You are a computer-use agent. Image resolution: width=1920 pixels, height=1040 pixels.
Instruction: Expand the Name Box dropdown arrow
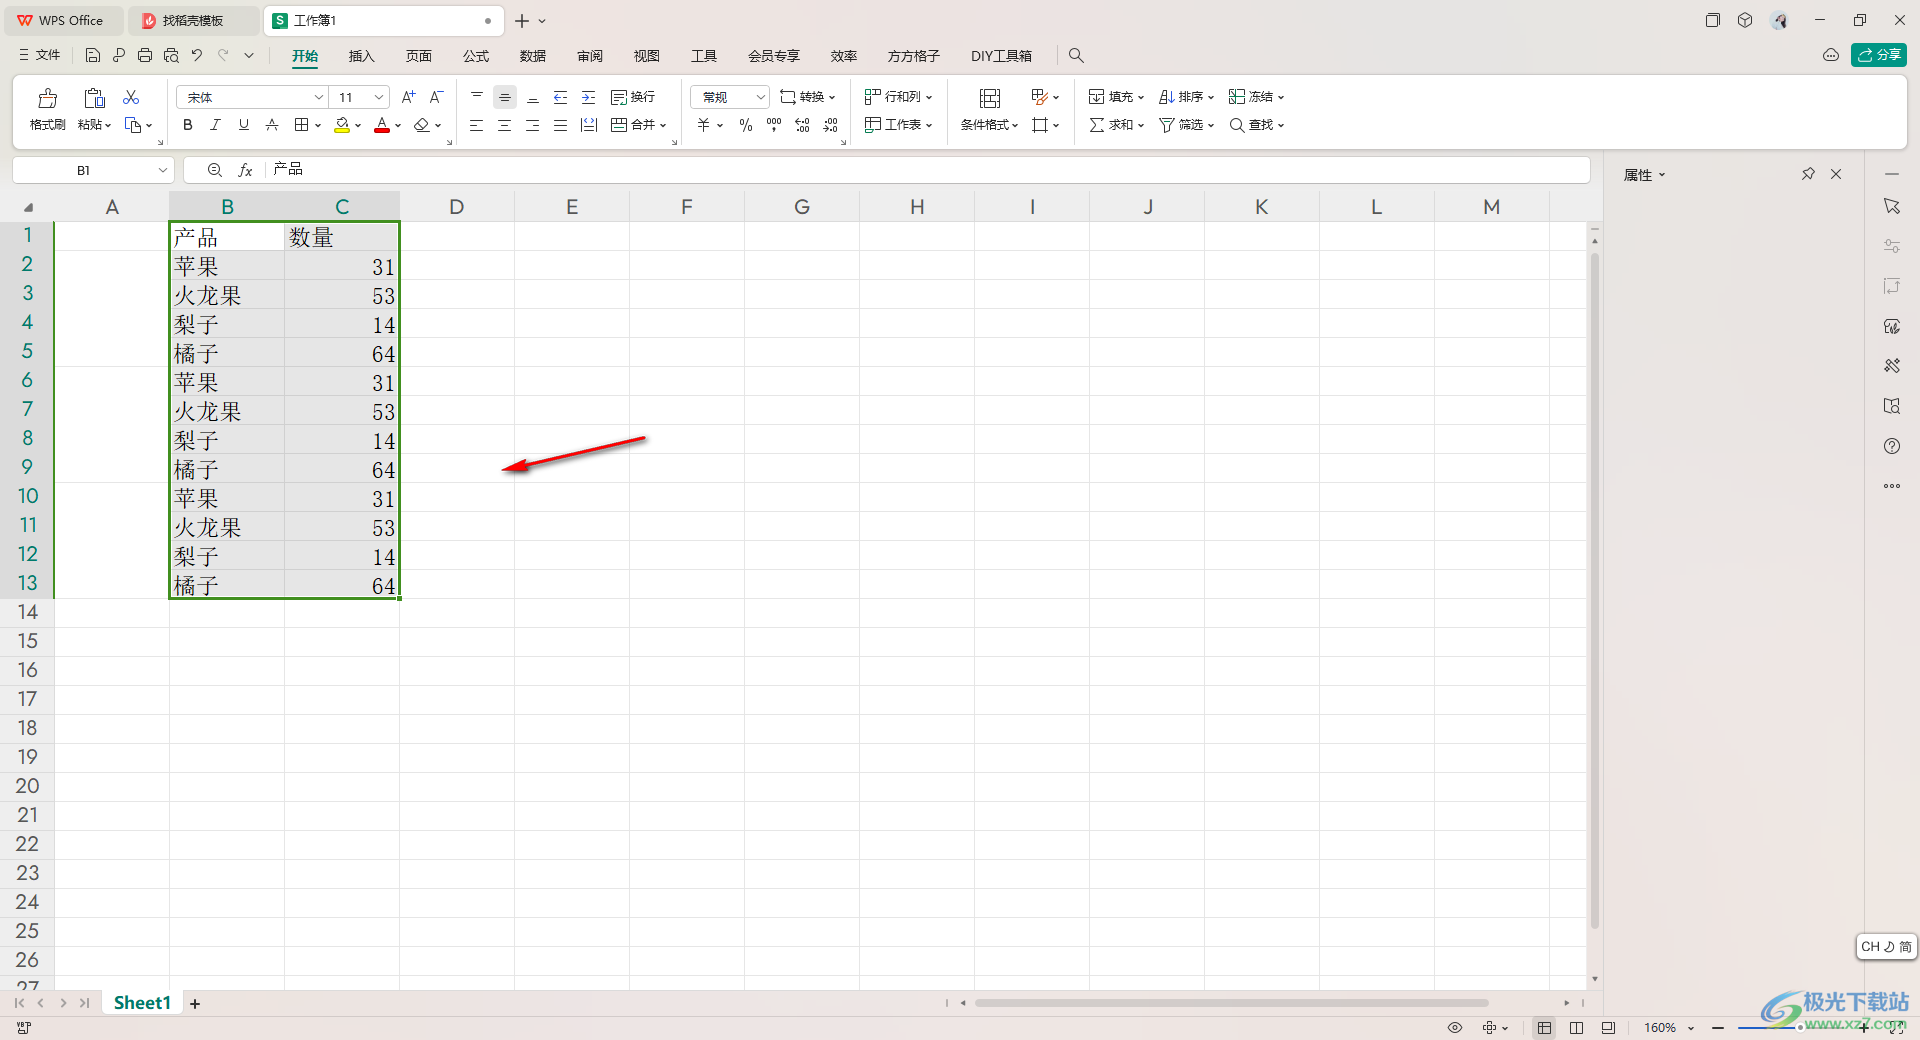(163, 170)
